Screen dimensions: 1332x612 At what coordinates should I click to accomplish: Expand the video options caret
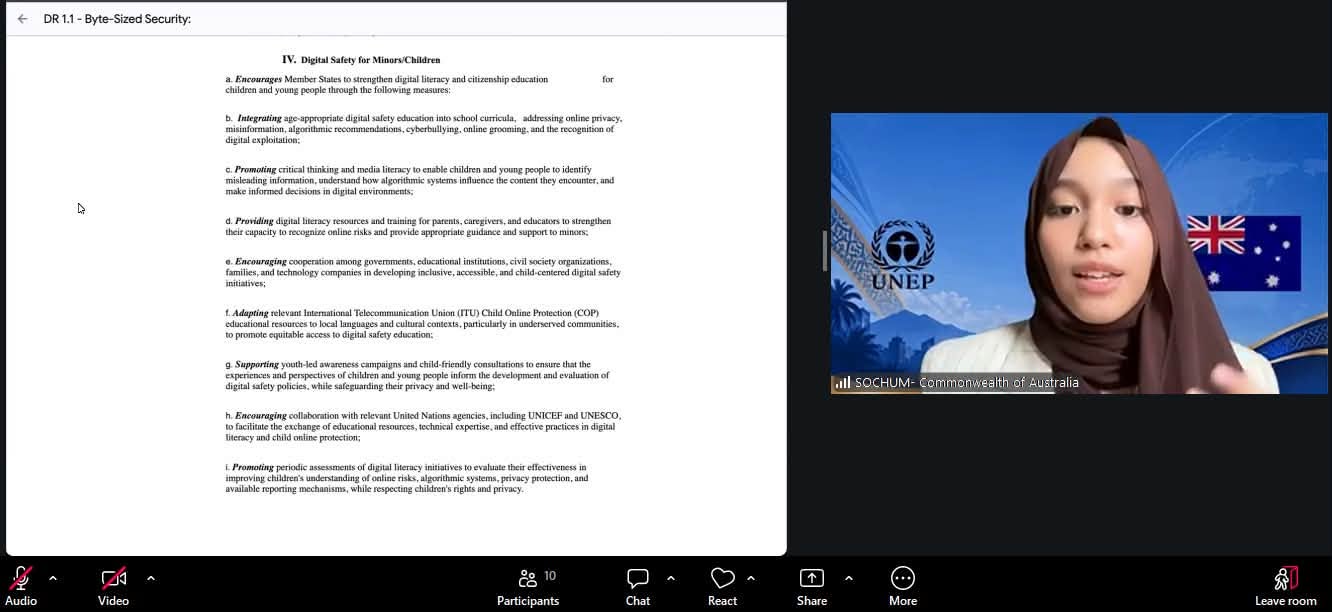pos(151,578)
